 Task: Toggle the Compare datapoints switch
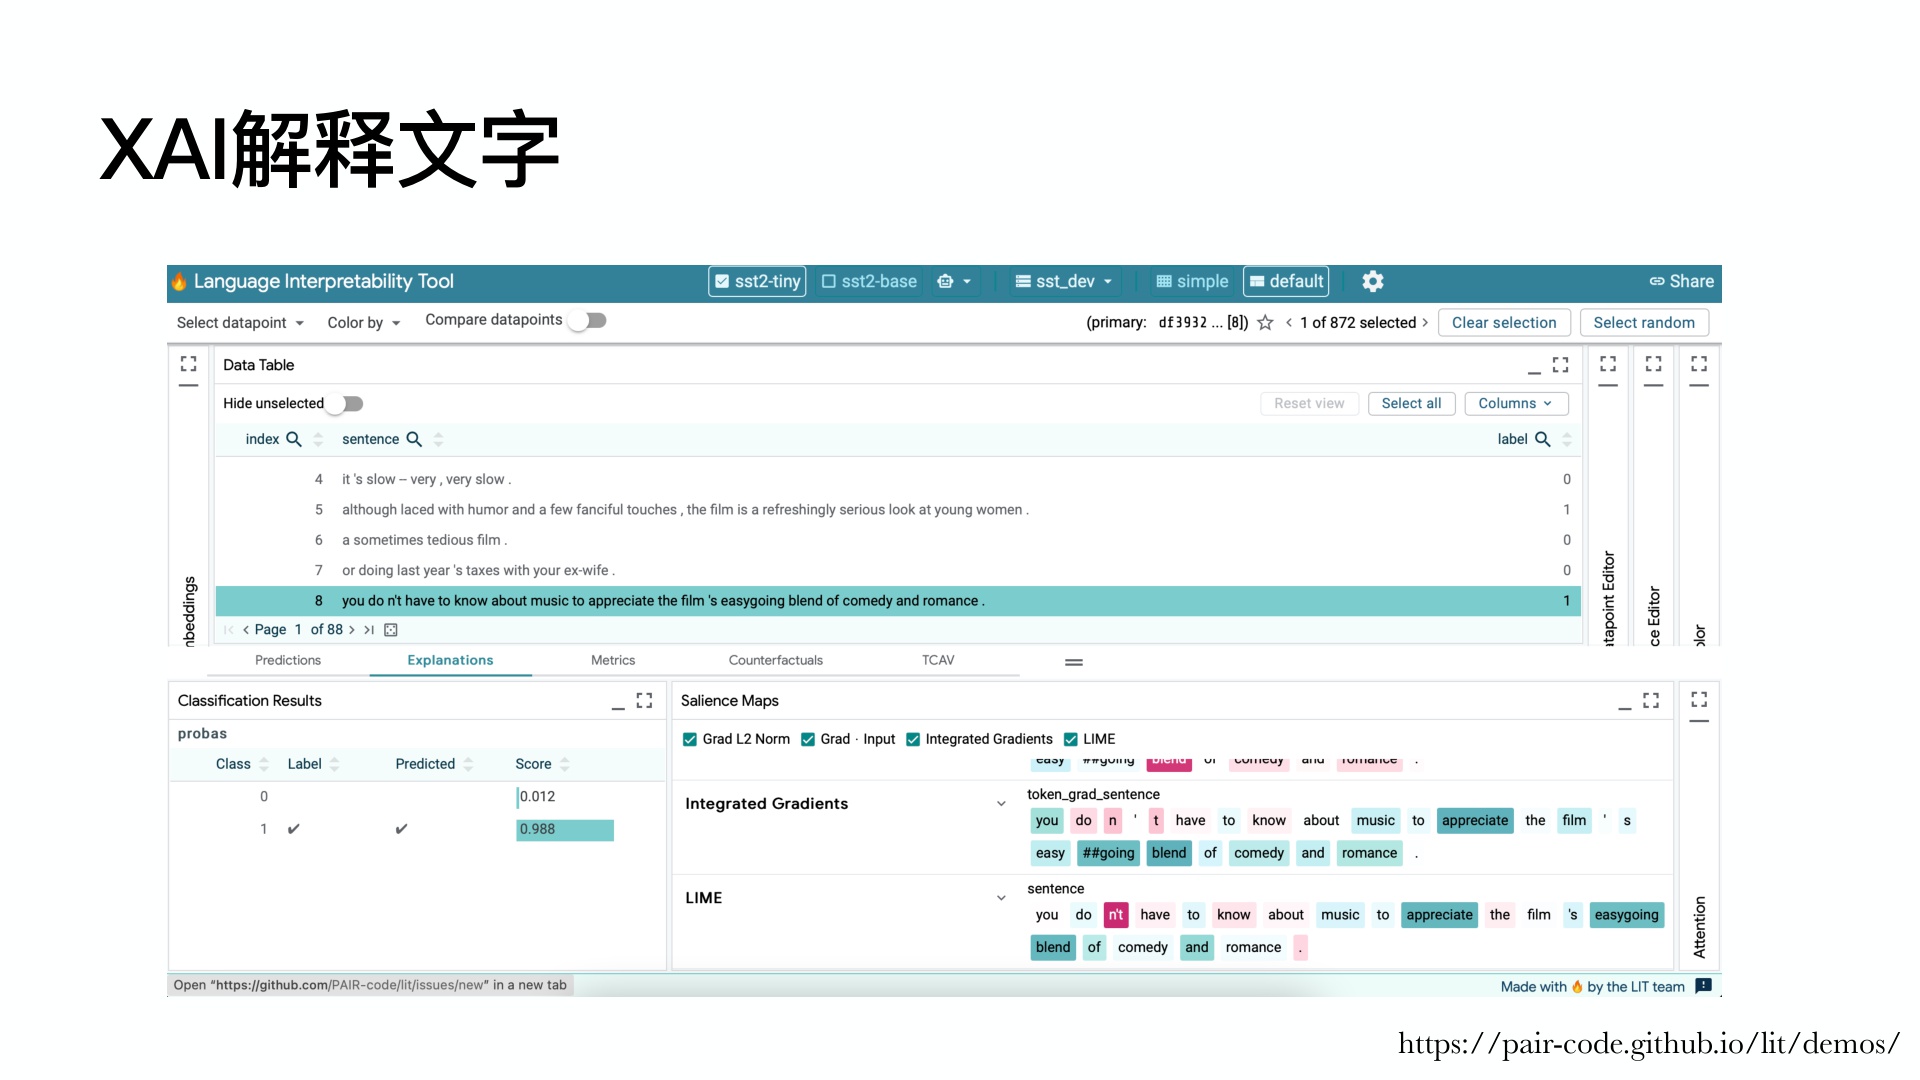[589, 321]
